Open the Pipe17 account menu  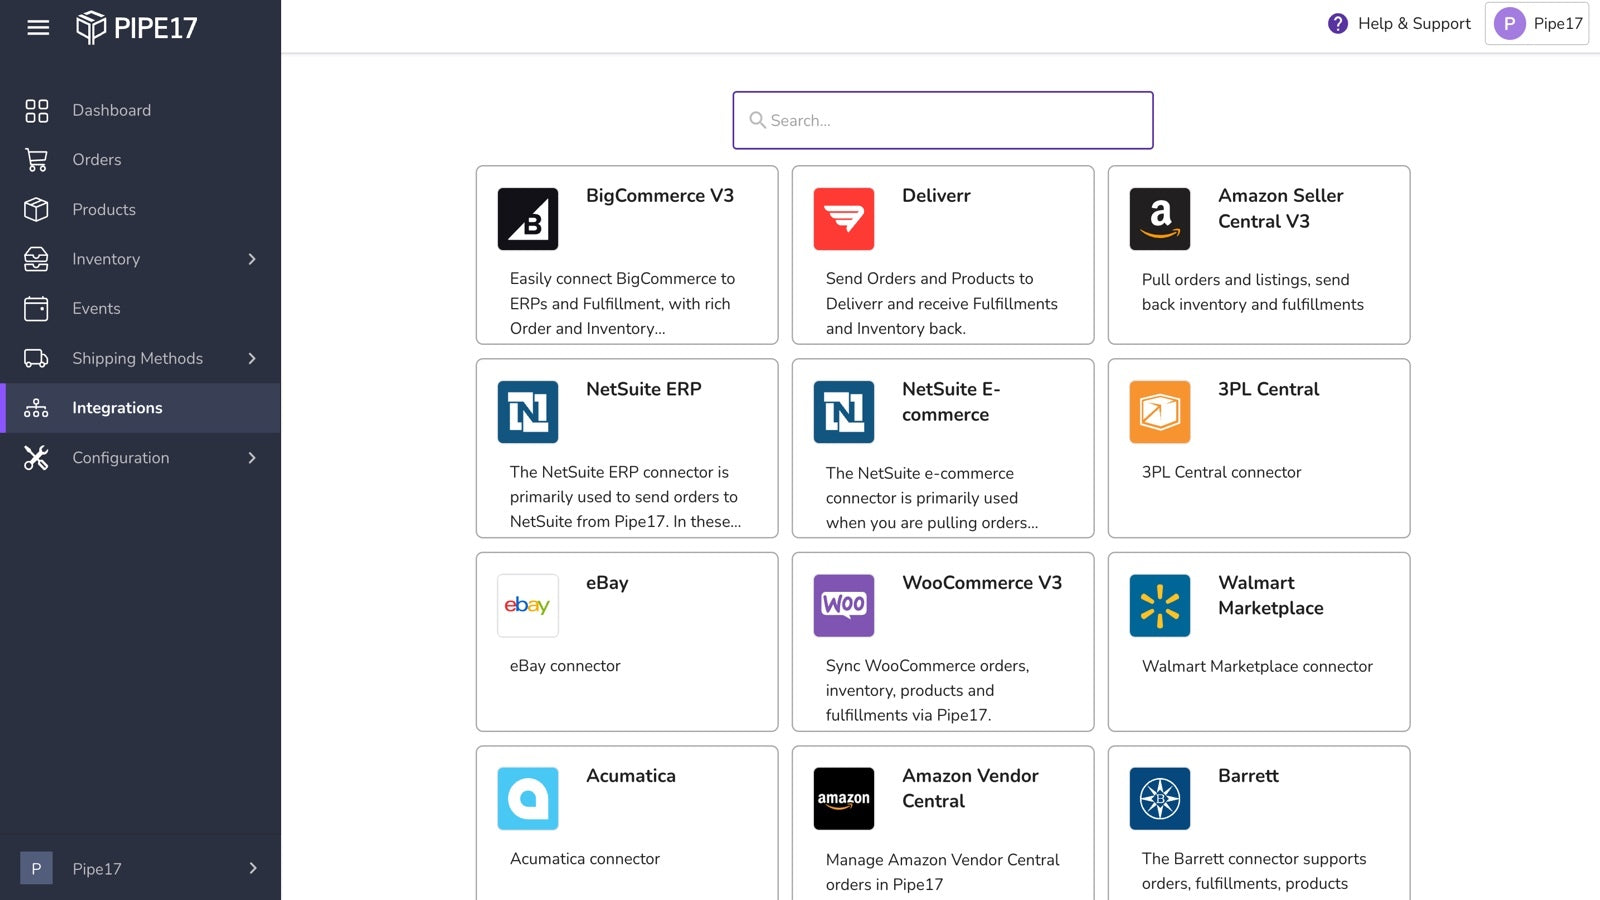click(x=1537, y=23)
